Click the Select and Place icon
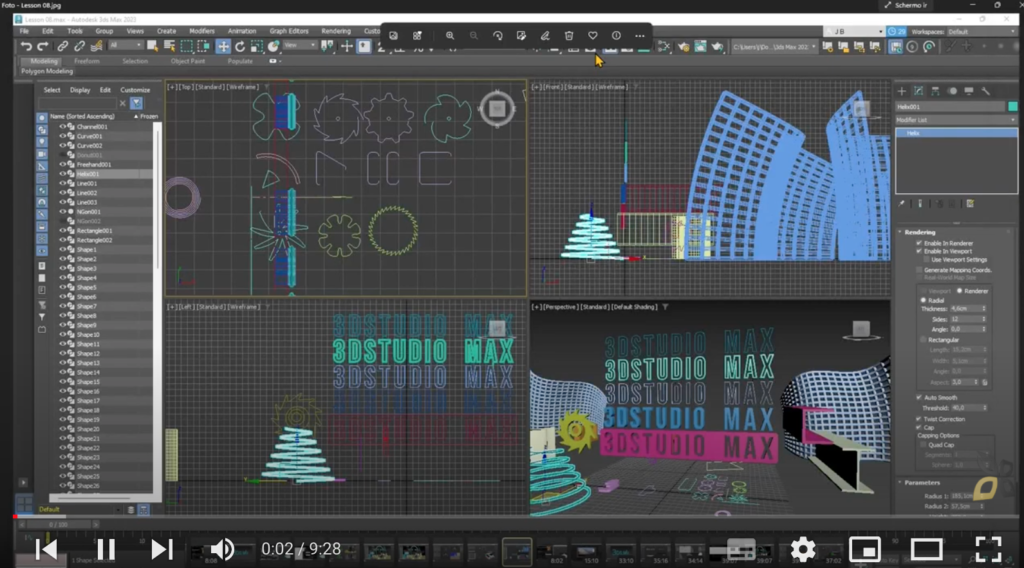The height and width of the screenshot is (568, 1024). [x=274, y=46]
